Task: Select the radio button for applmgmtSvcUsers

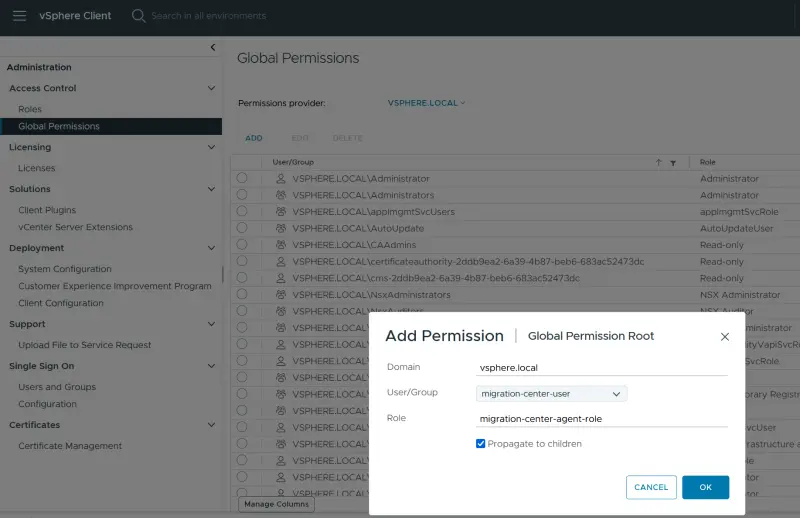Action: pos(242,211)
